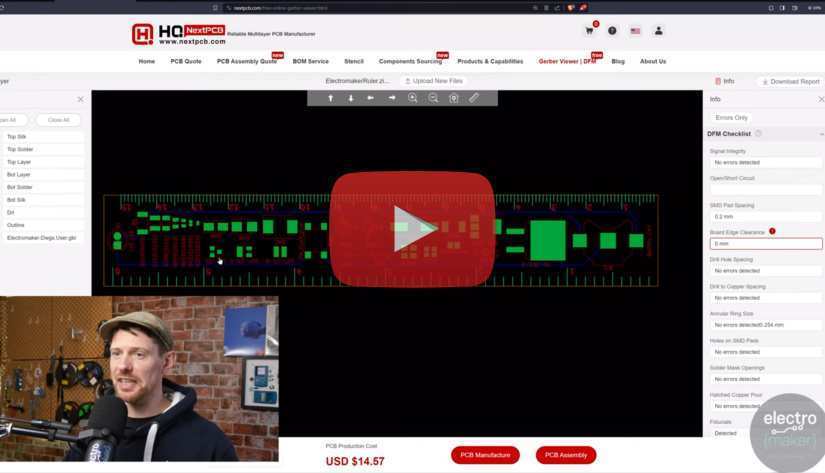Click the Close All layers button

pos(58,120)
